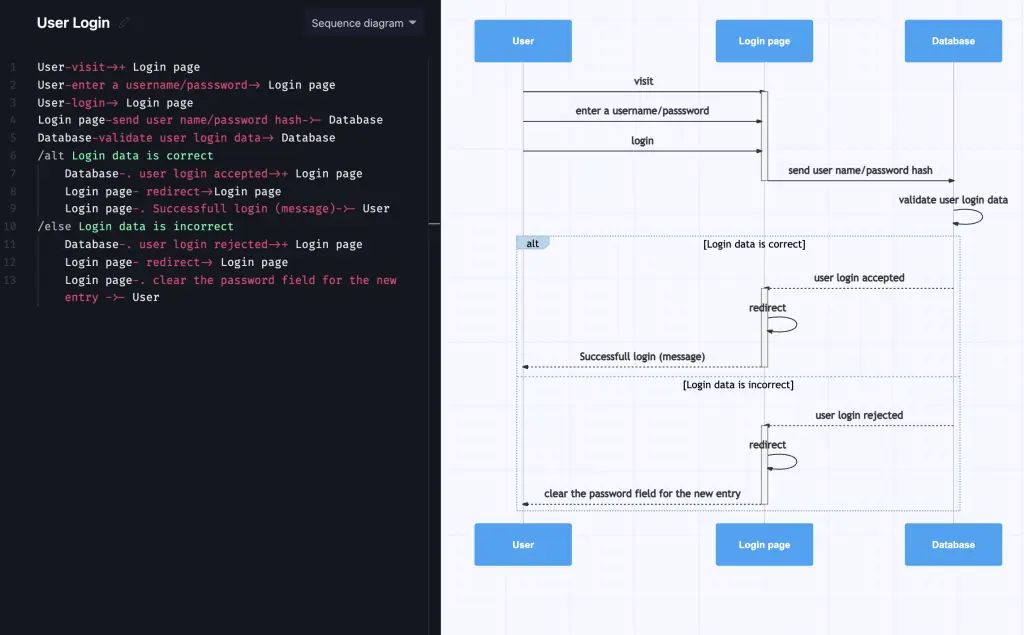Viewport: 1024px width, 635px height.
Task: Click 'user login accepted' label in diagram
Action: click(x=859, y=278)
